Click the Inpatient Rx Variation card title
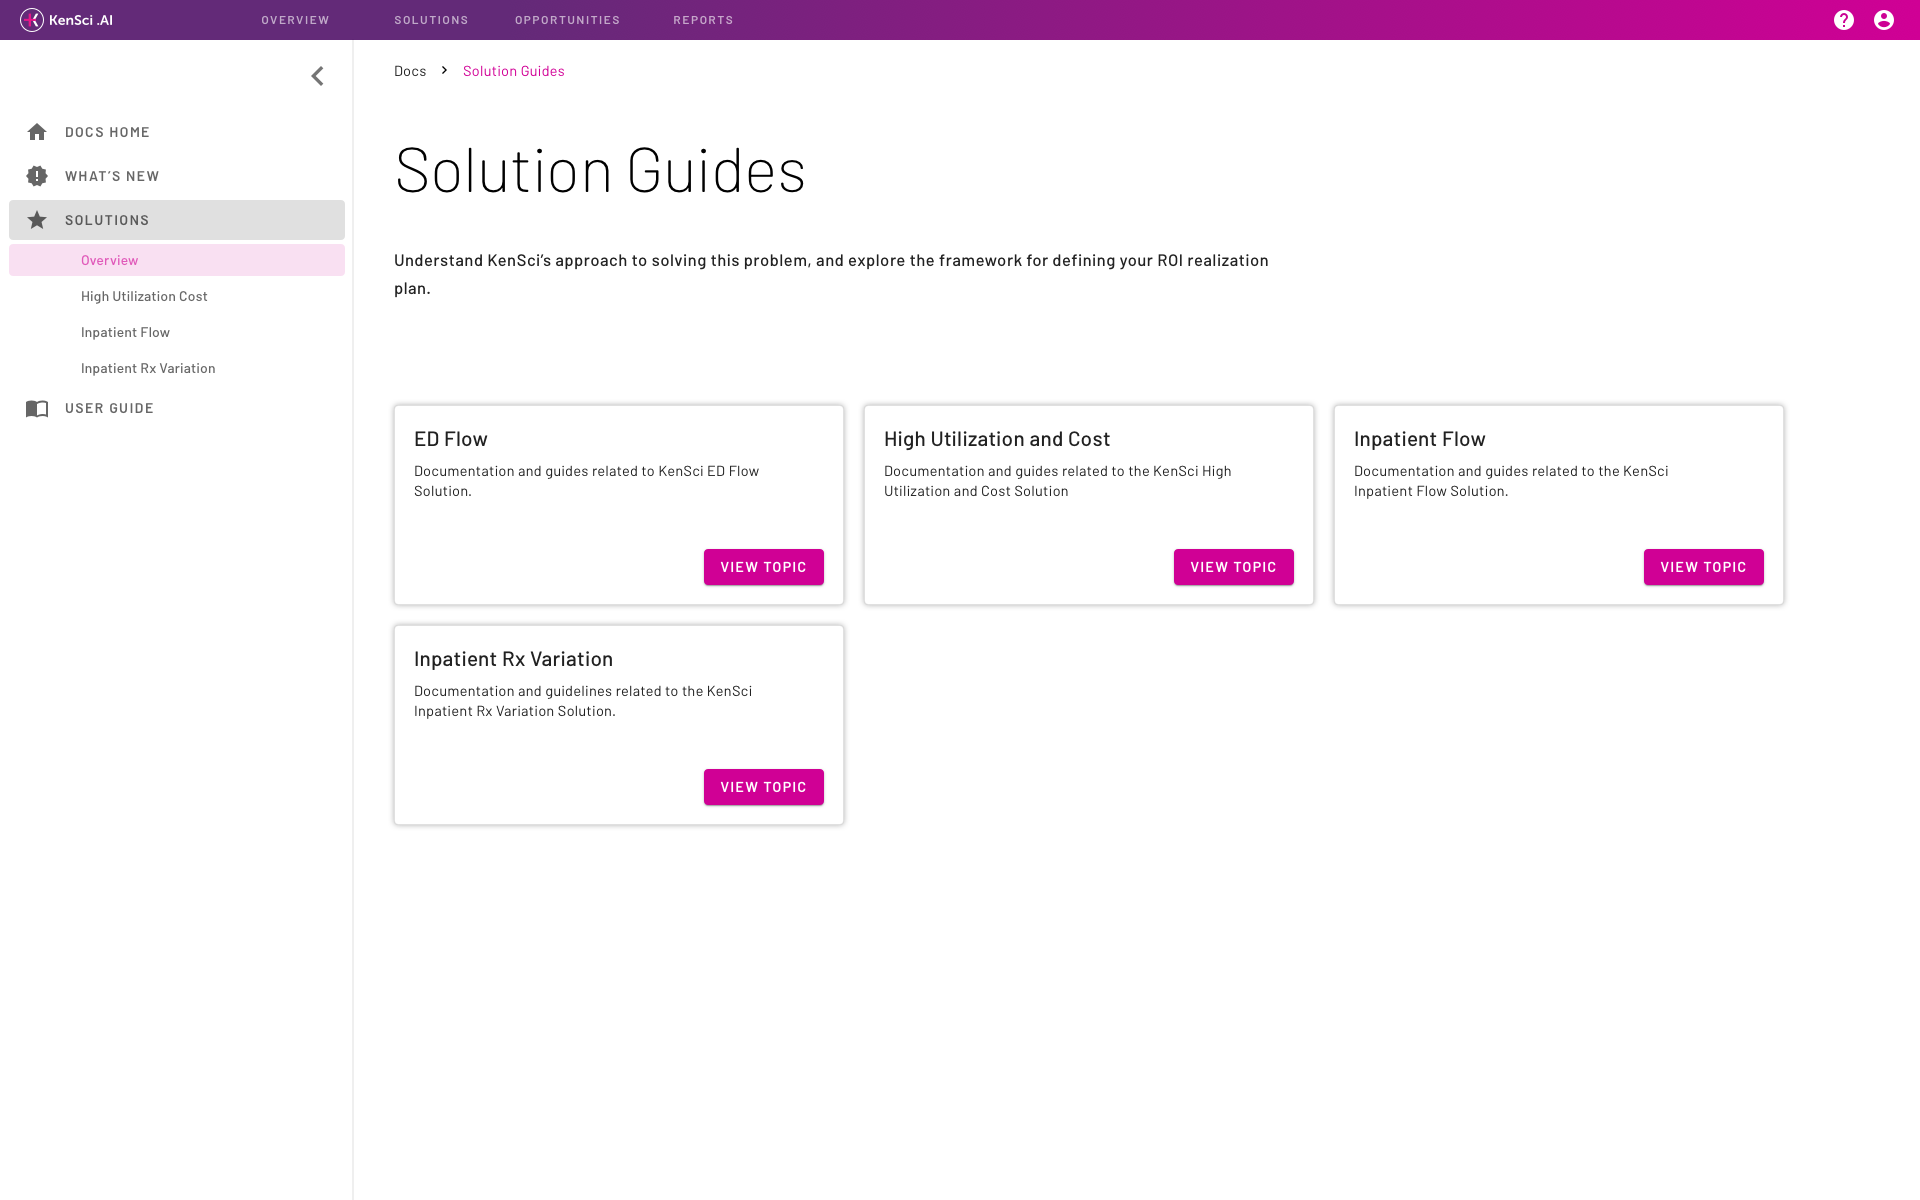 [514, 659]
